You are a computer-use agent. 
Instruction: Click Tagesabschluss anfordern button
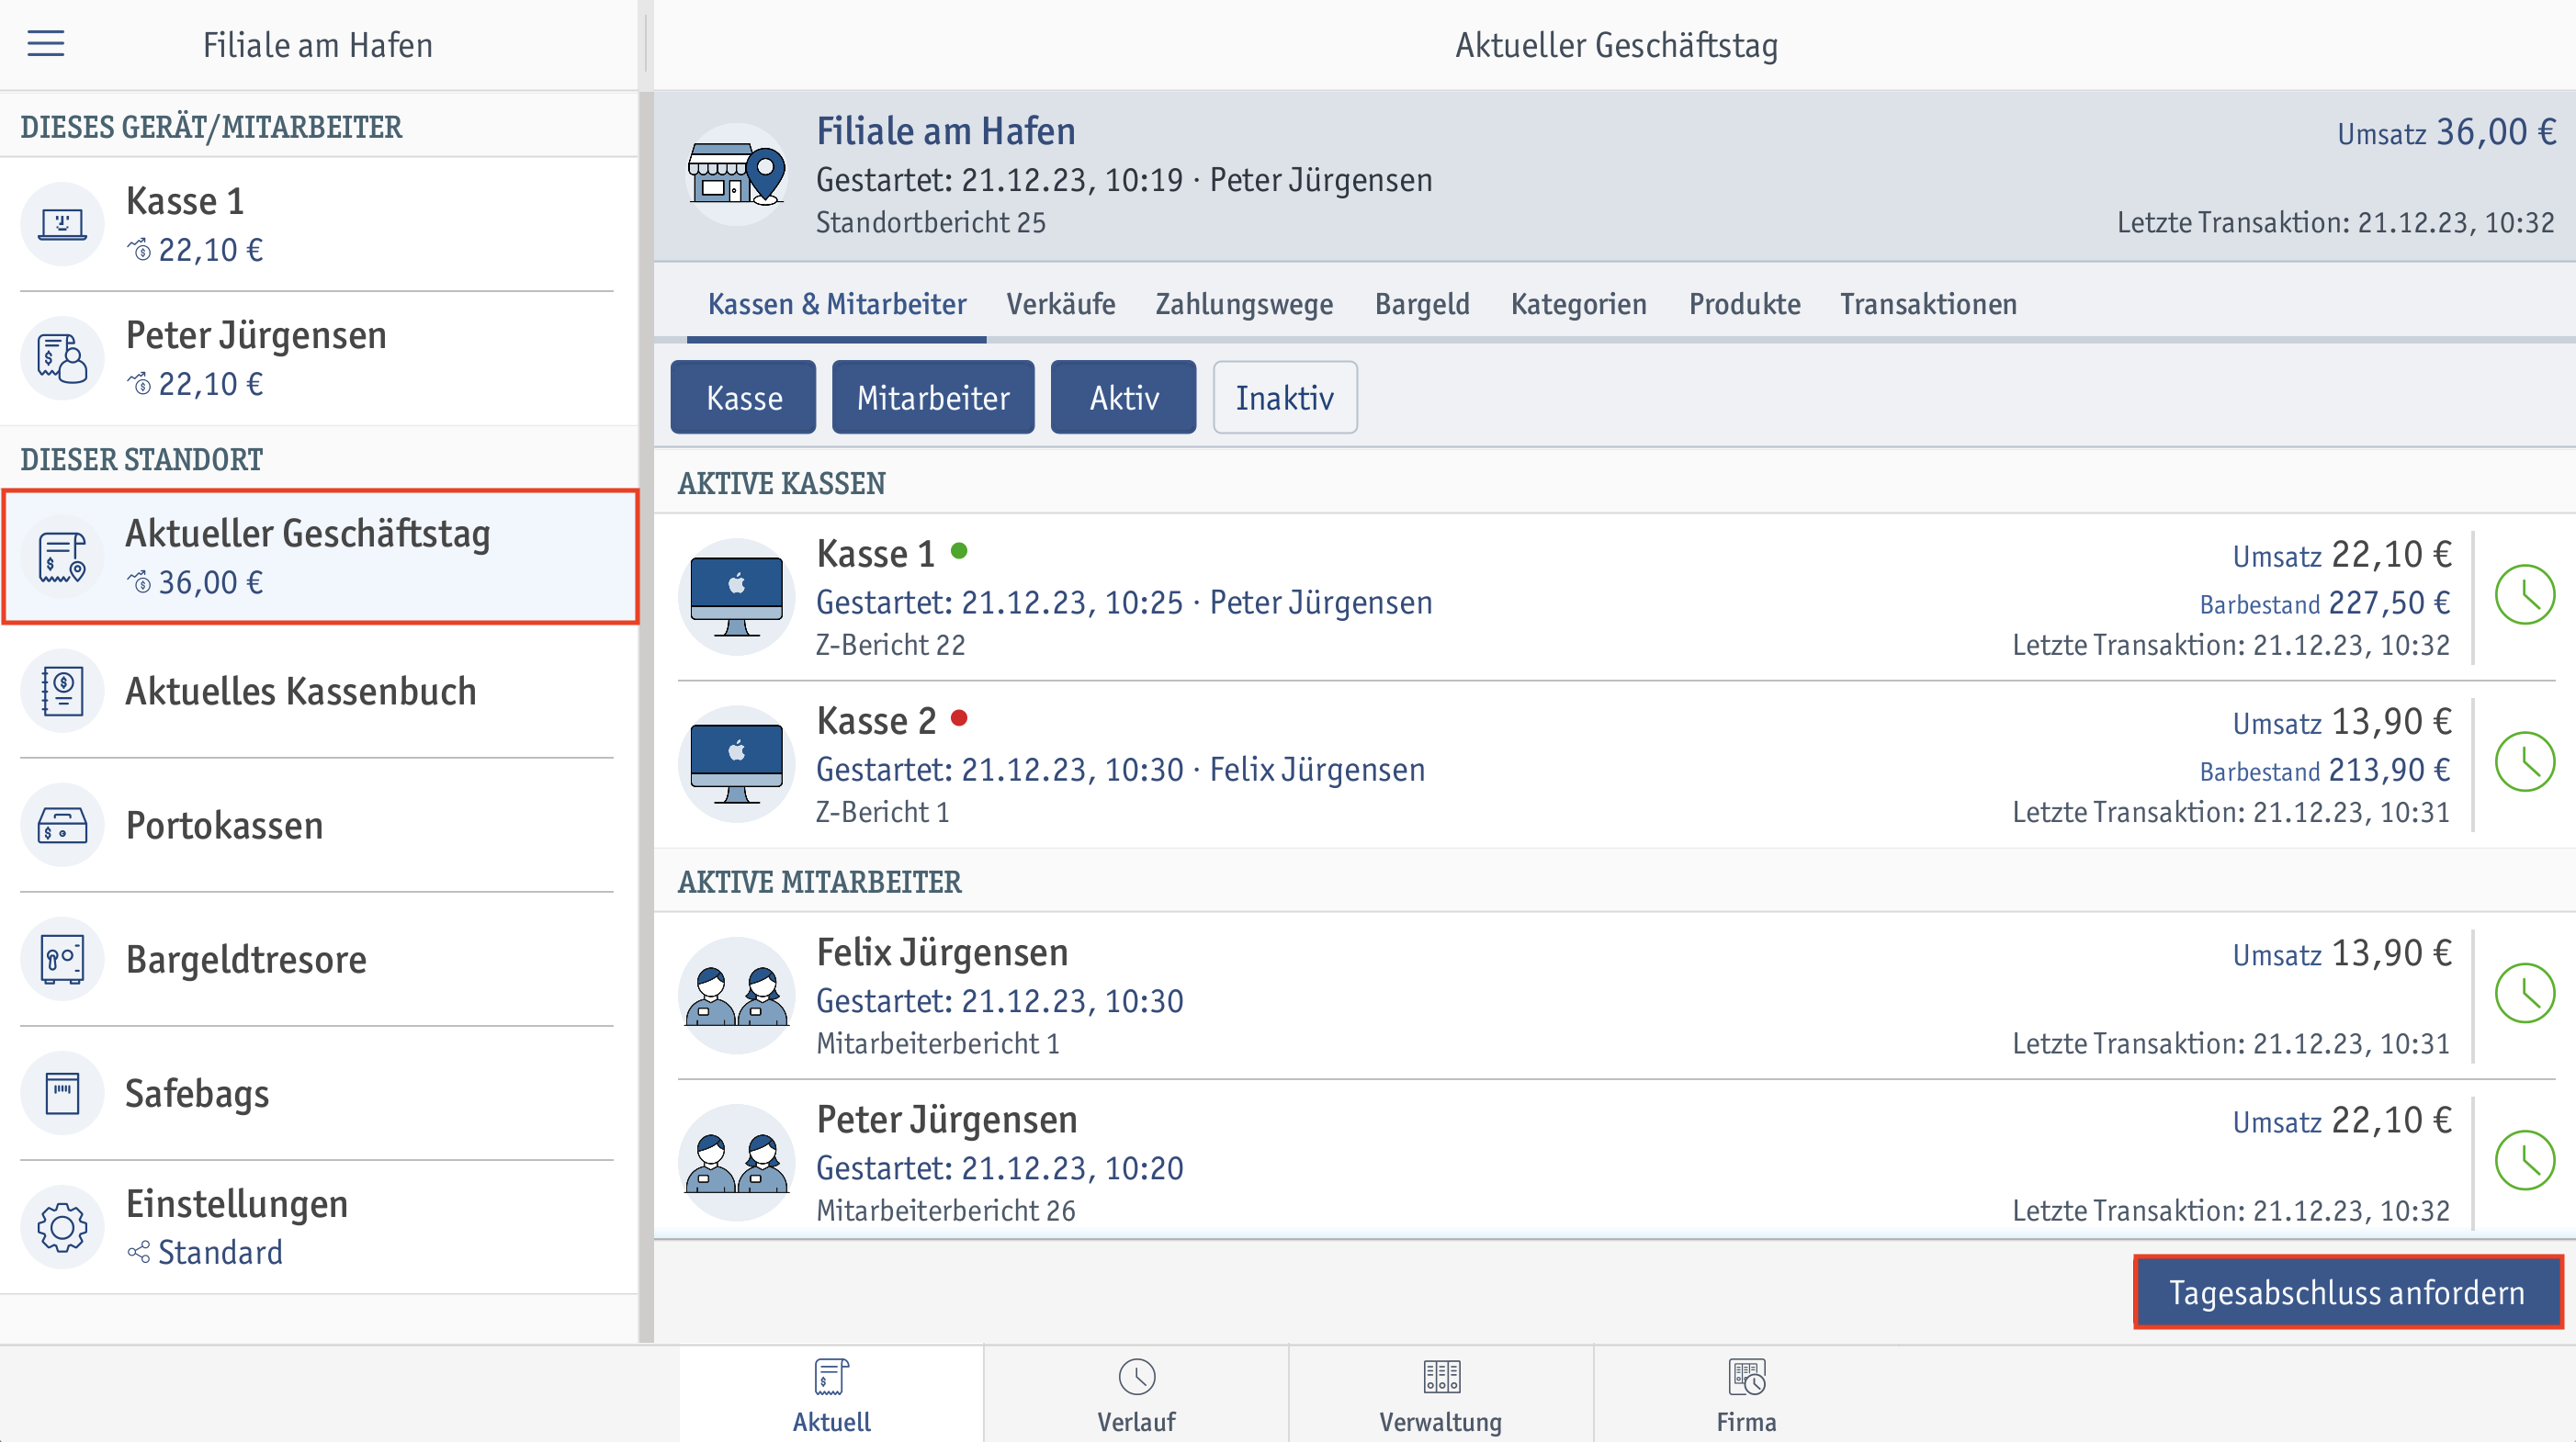point(2347,1292)
